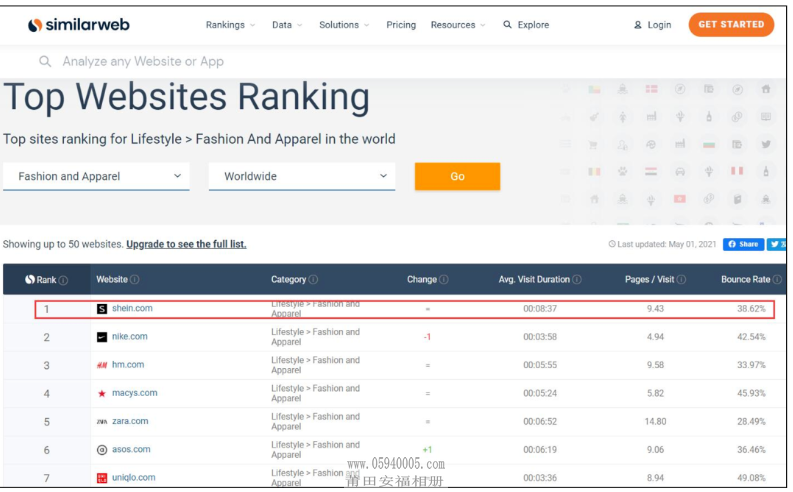Screen dimensions: 793x492
Task: Click the Bounce Rate header text
Action: point(745,280)
